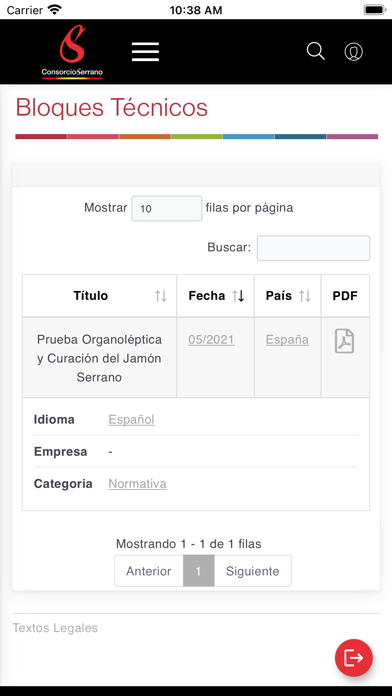Sort table by Fecha column arrows
The image size is (392, 696).
point(238,296)
